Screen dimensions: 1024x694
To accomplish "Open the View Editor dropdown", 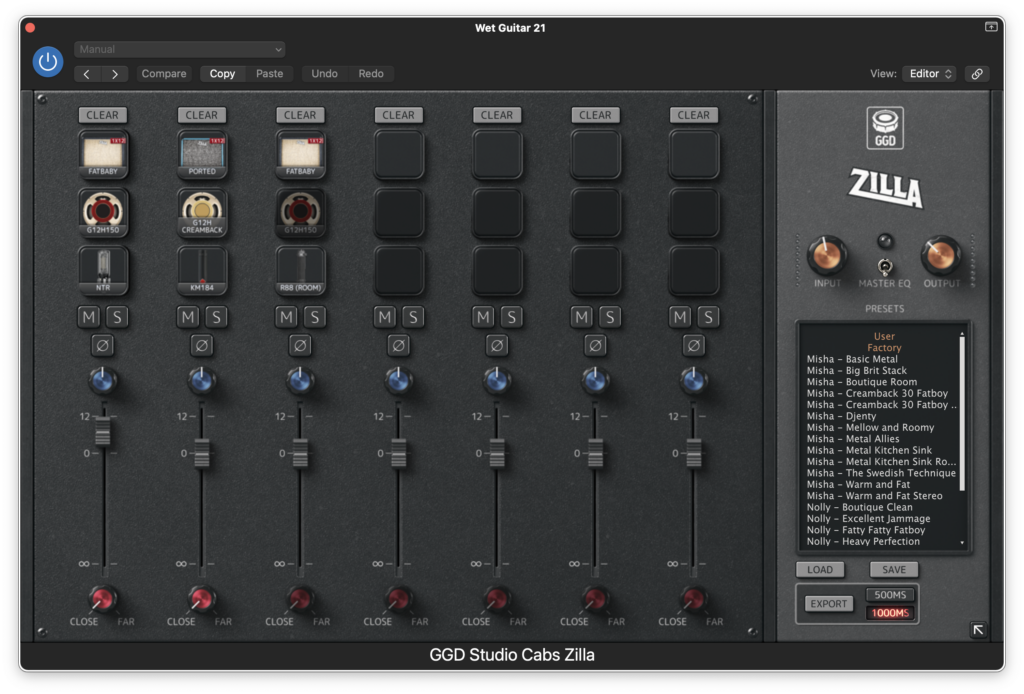I will click(x=929, y=74).
